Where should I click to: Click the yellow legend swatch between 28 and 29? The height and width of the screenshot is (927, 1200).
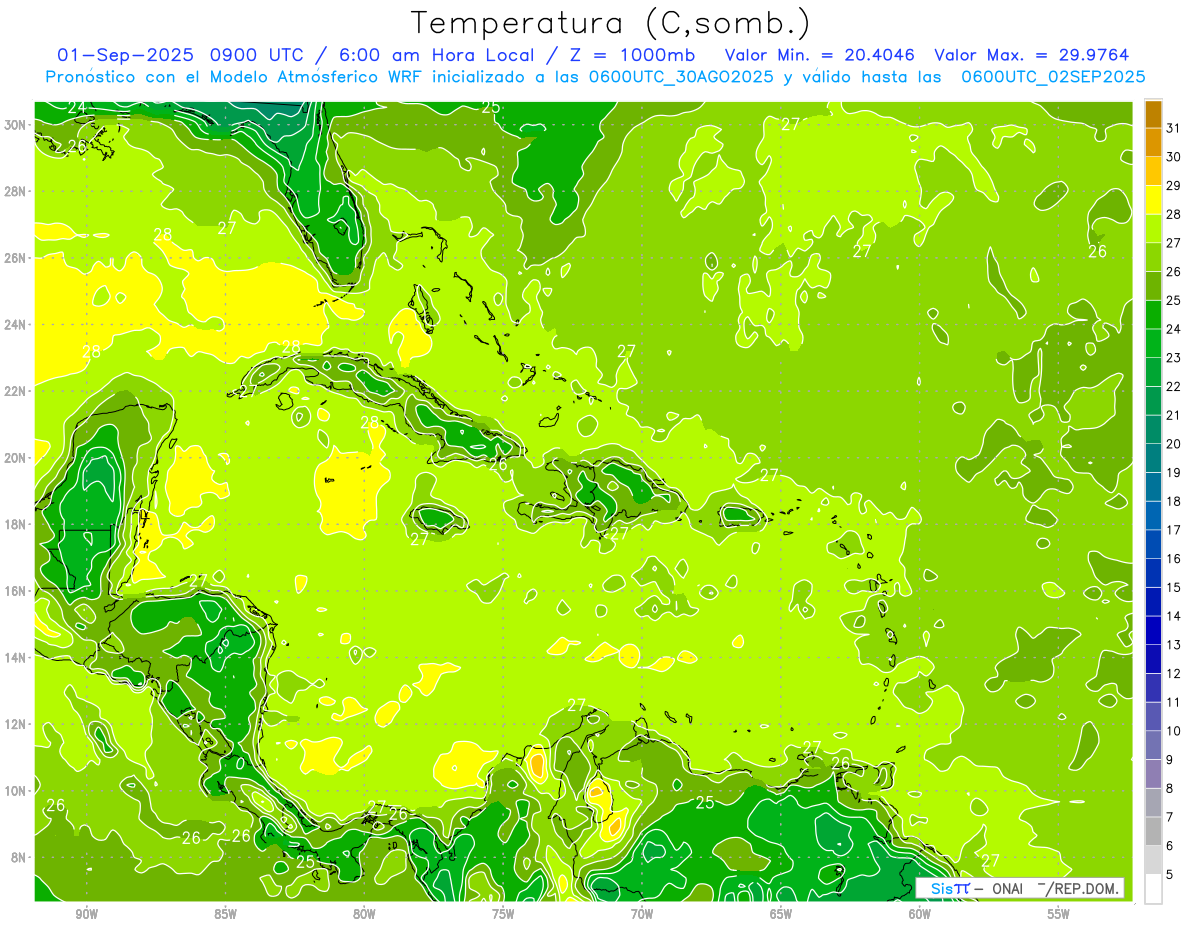click(1153, 200)
